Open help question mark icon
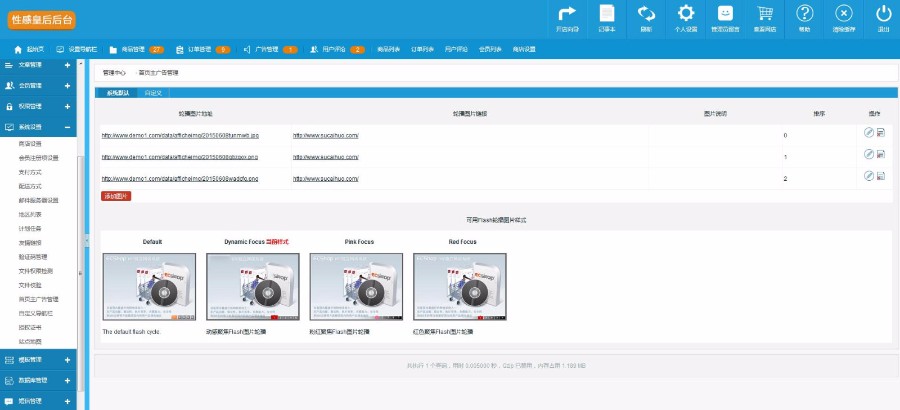This screenshot has width=900, height=410. (x=804, y=14)
